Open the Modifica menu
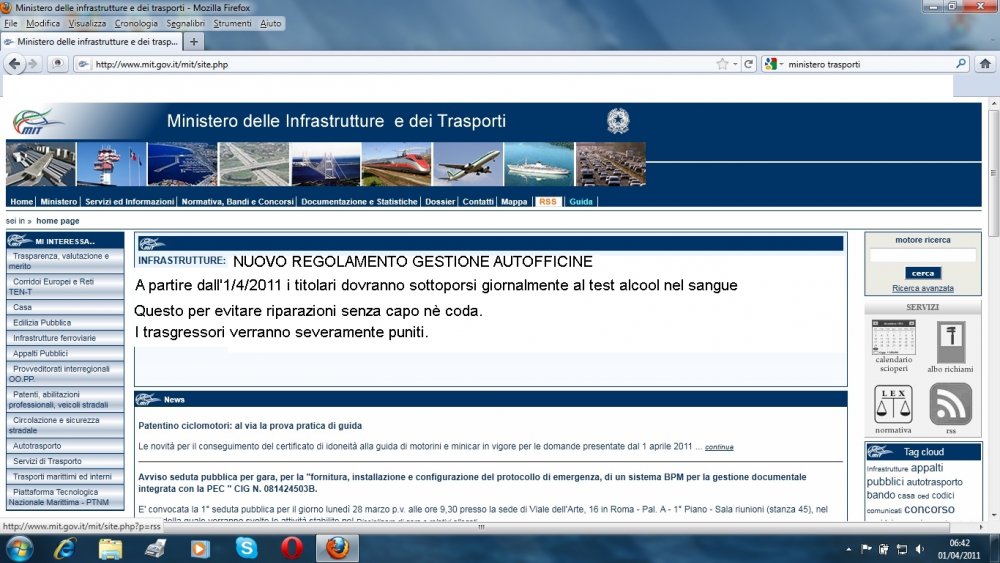Image resolution: width=1000 pixels, height=563 pixels. (43, 24)
